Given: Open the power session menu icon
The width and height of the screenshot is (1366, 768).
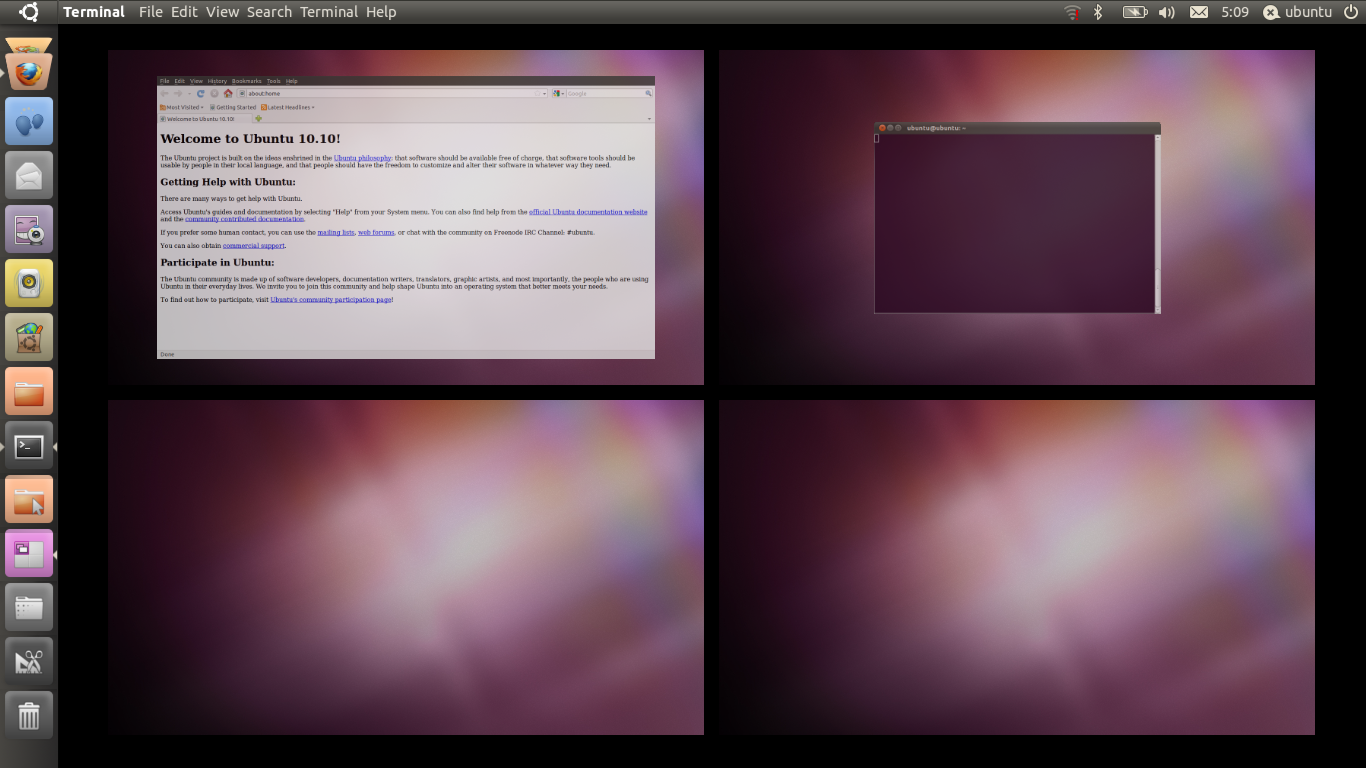Looking at the screenshot, I should tap(1351, 12).
